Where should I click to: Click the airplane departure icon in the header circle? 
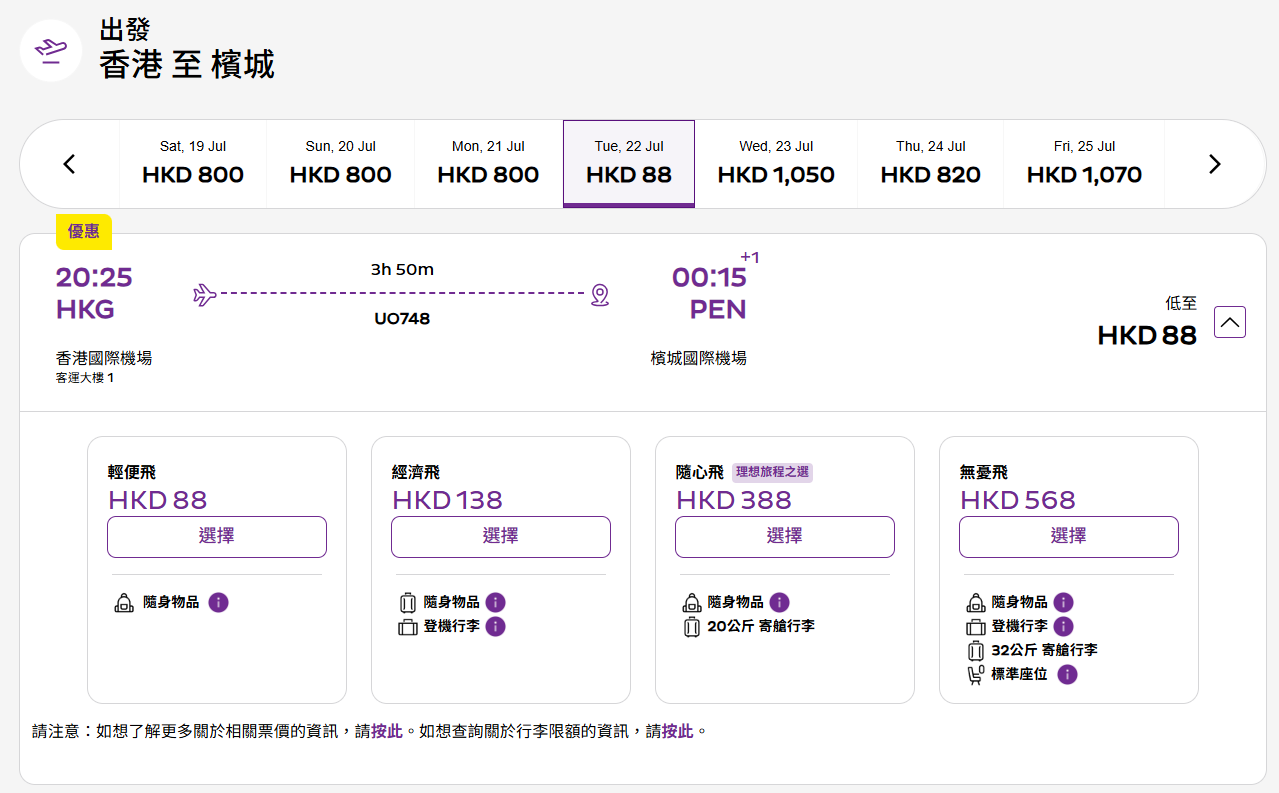tap(50, 50)
